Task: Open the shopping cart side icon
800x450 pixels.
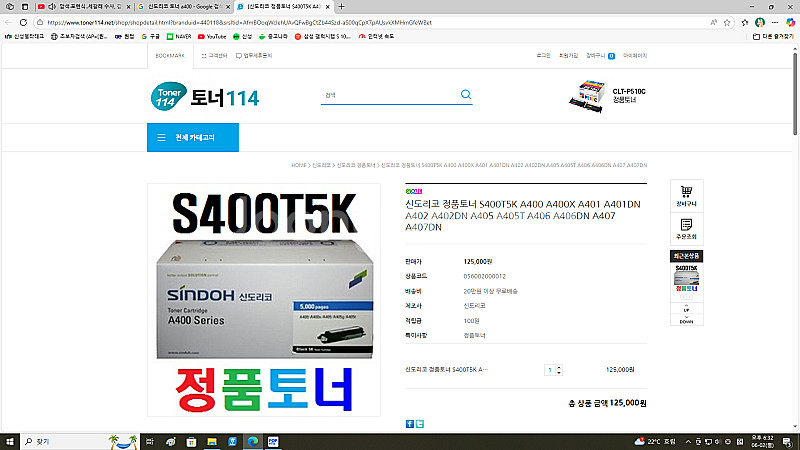Action: point(686,196)
